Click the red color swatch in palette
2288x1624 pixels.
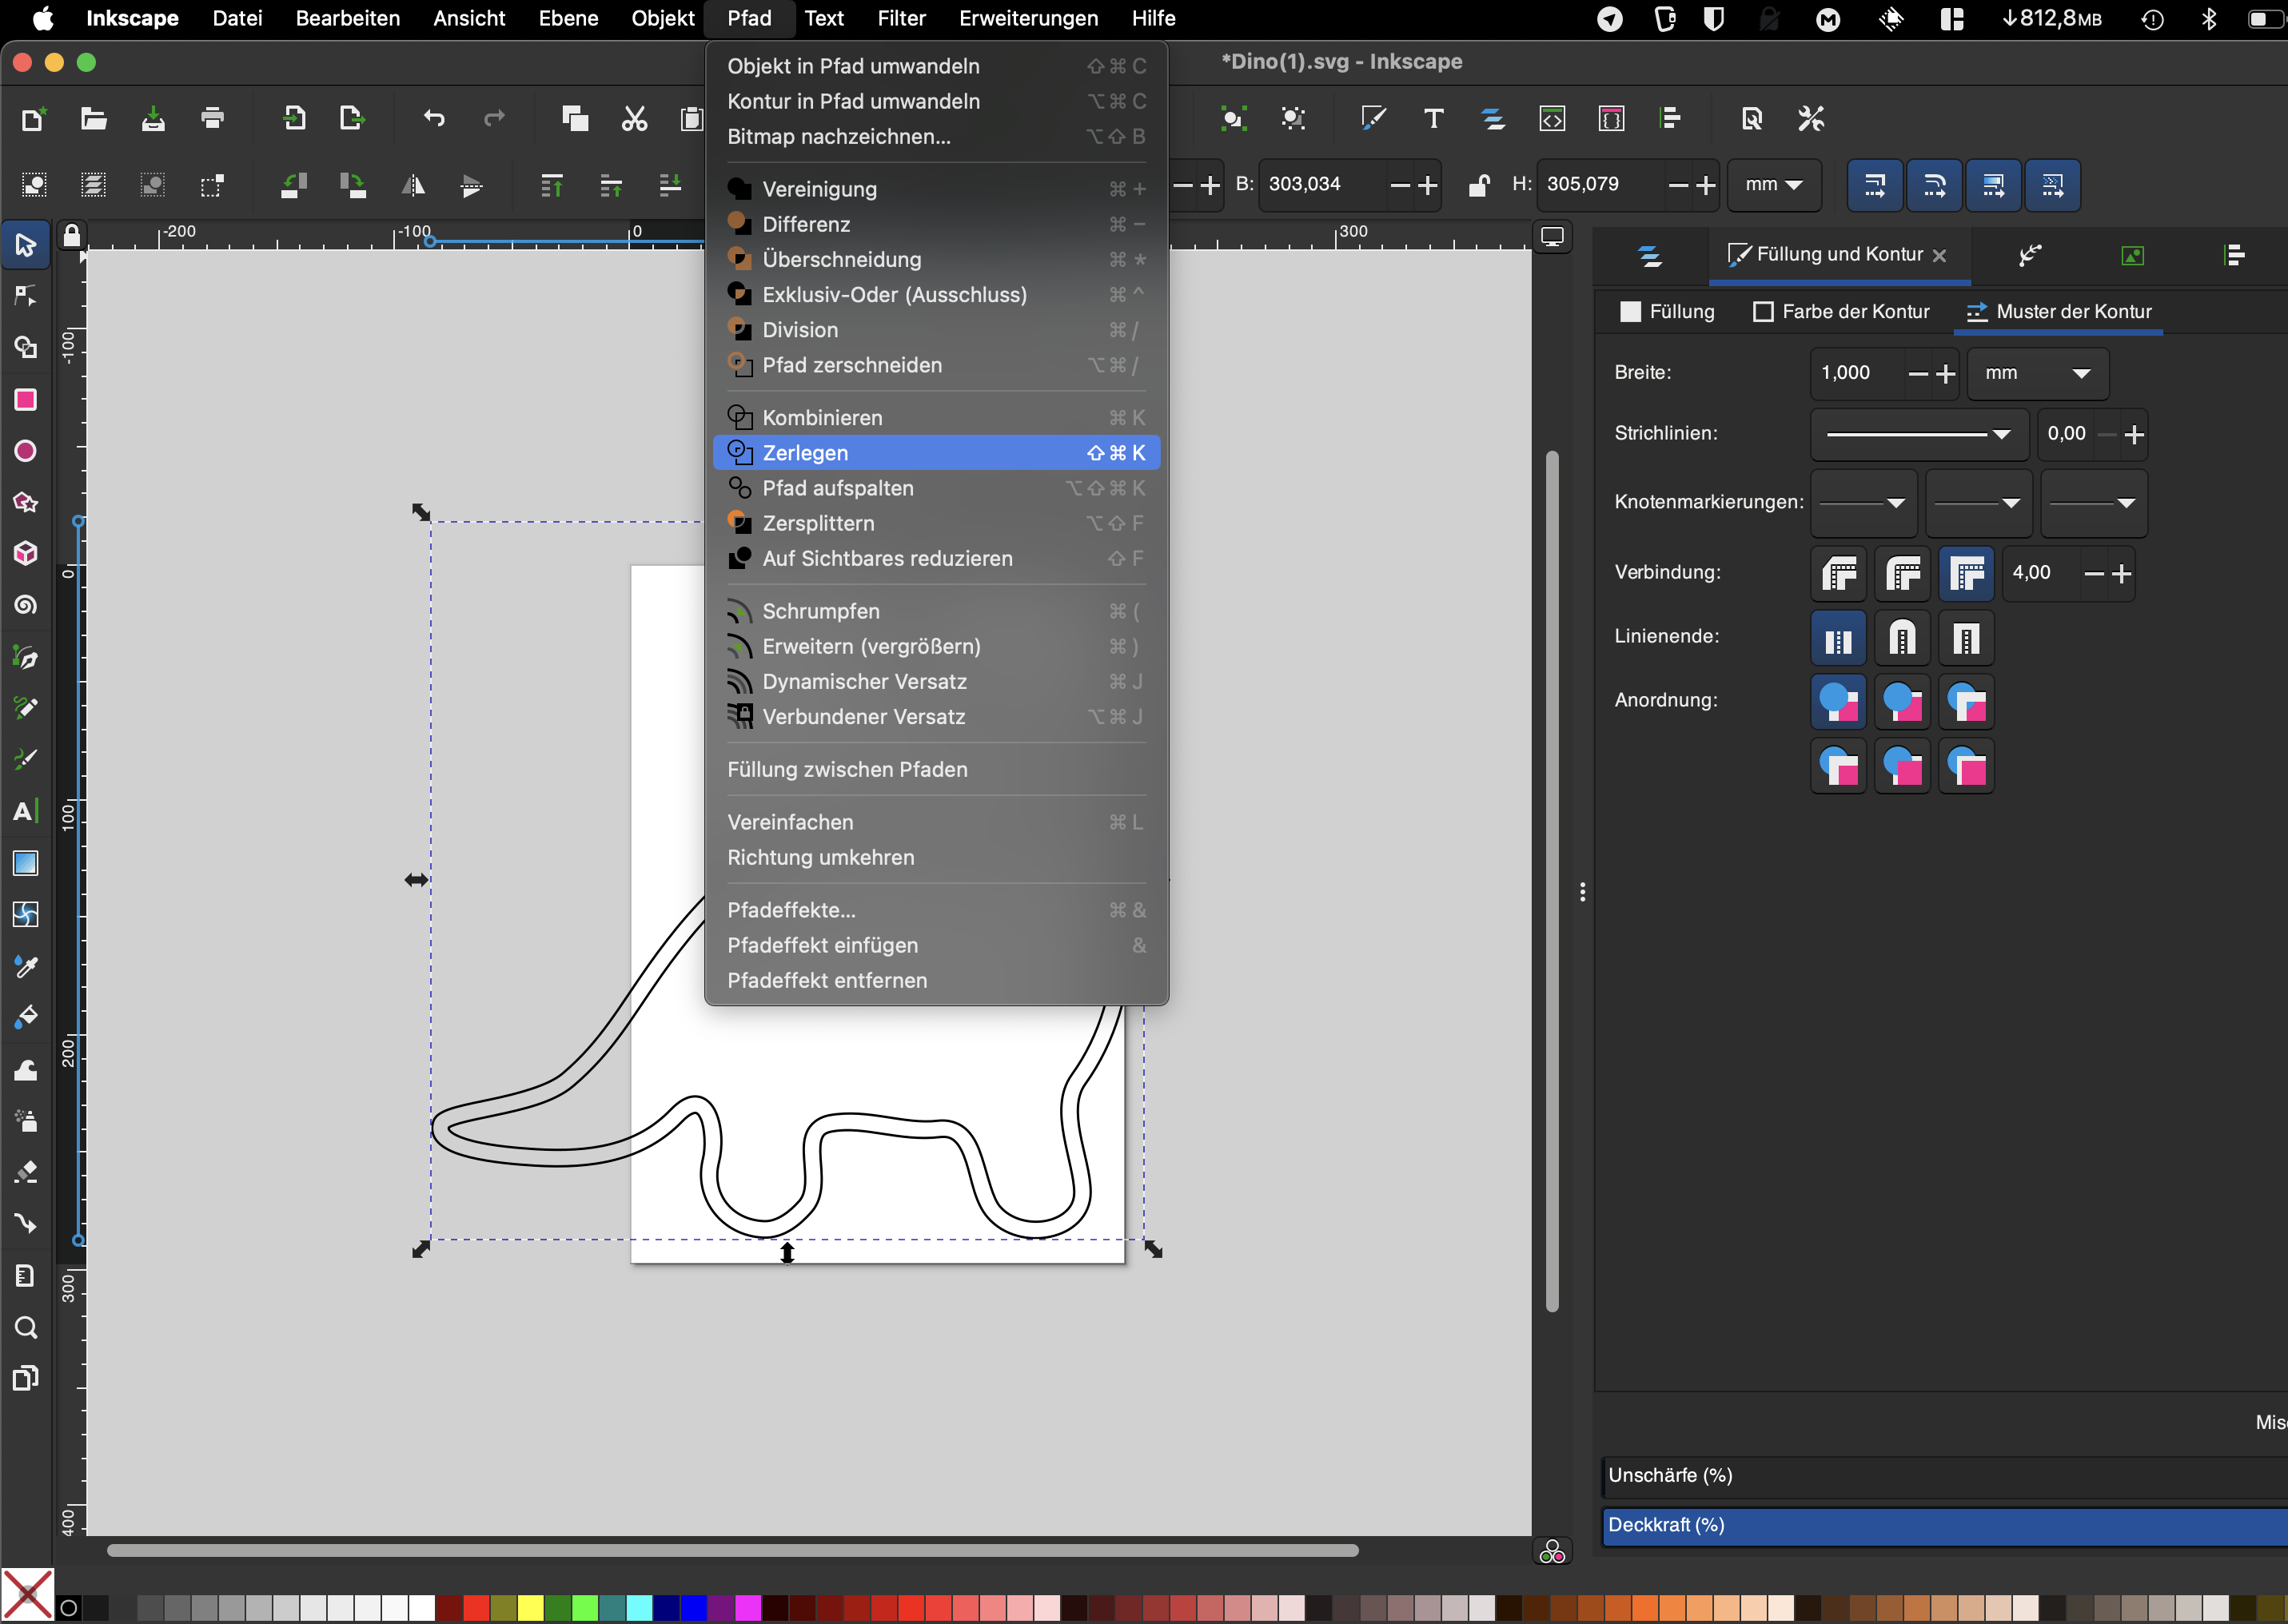pos(476,1607)
